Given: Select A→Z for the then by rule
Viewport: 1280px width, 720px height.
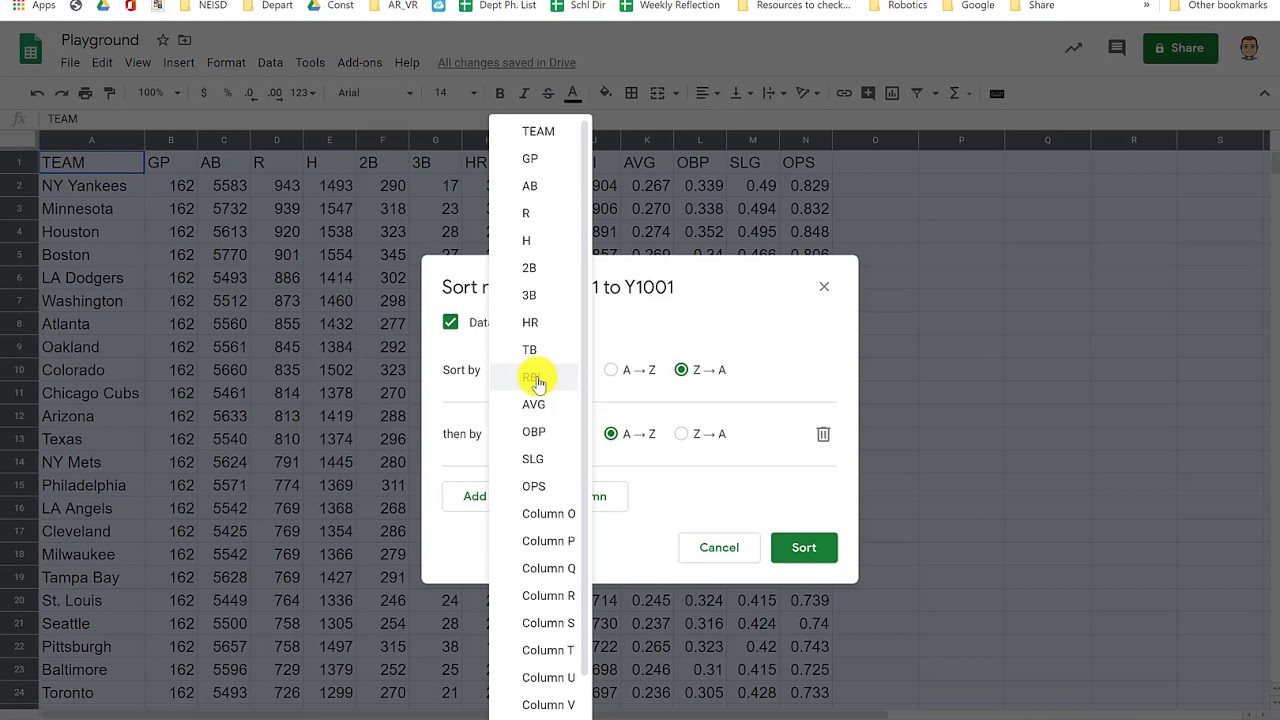Looking at the screenshot, I should click(611, 434).
